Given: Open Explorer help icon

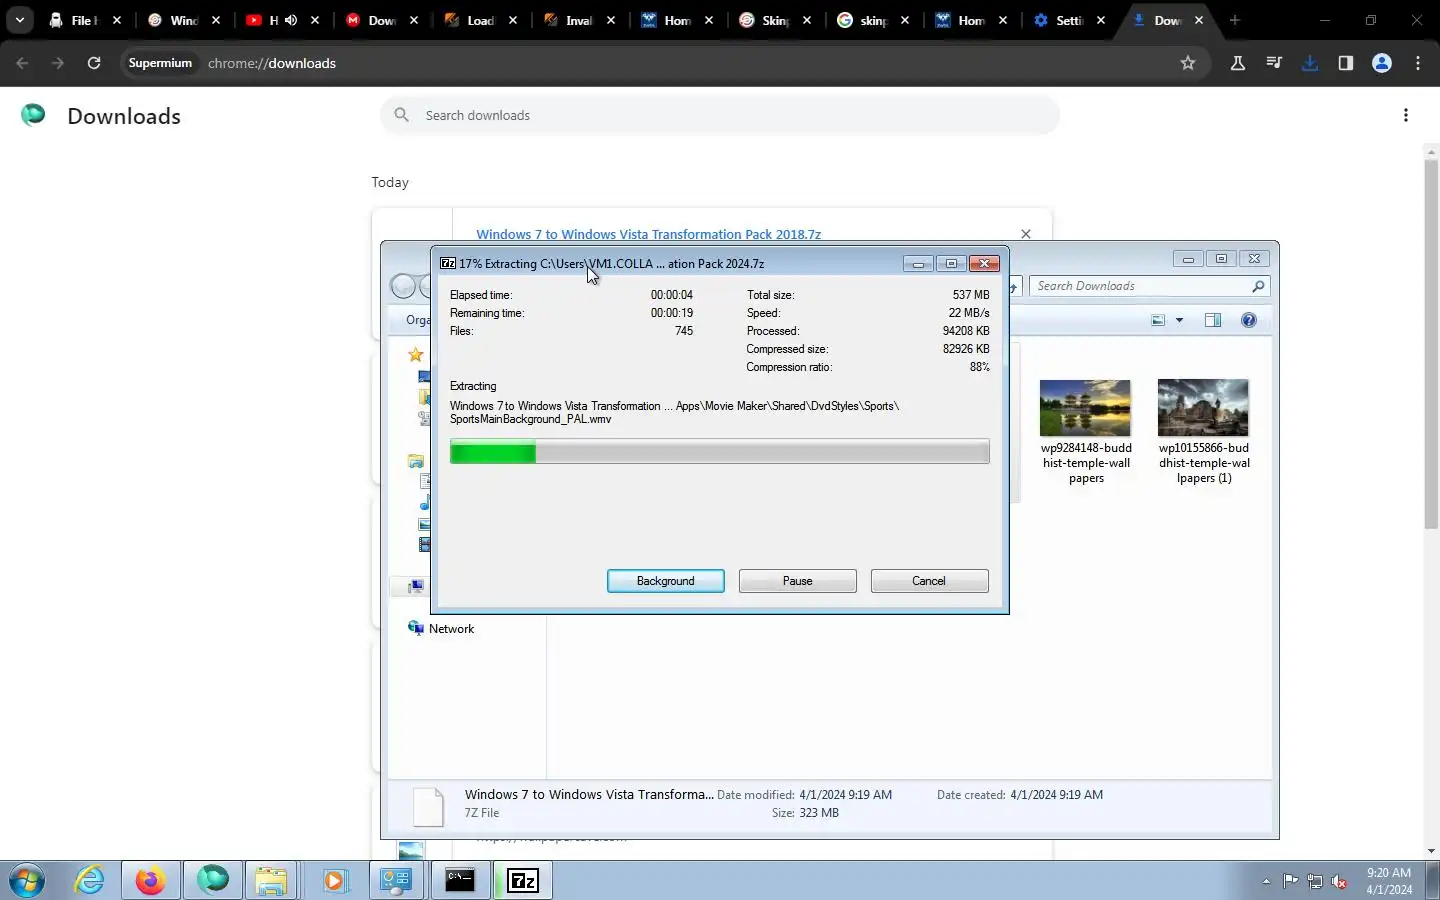Looking at the screenshot, I should [x=1249, y=320].
